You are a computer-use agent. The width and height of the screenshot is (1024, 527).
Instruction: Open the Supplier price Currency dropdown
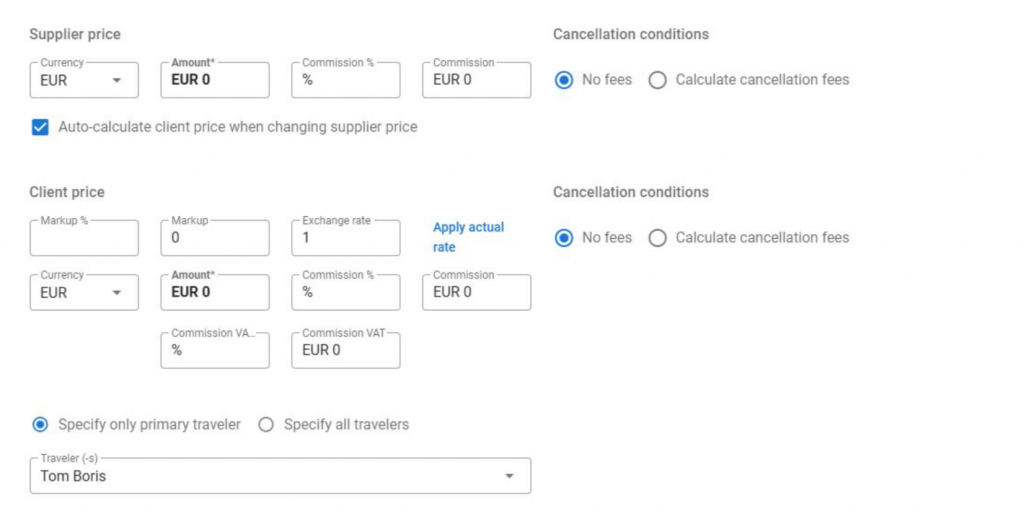84,80
